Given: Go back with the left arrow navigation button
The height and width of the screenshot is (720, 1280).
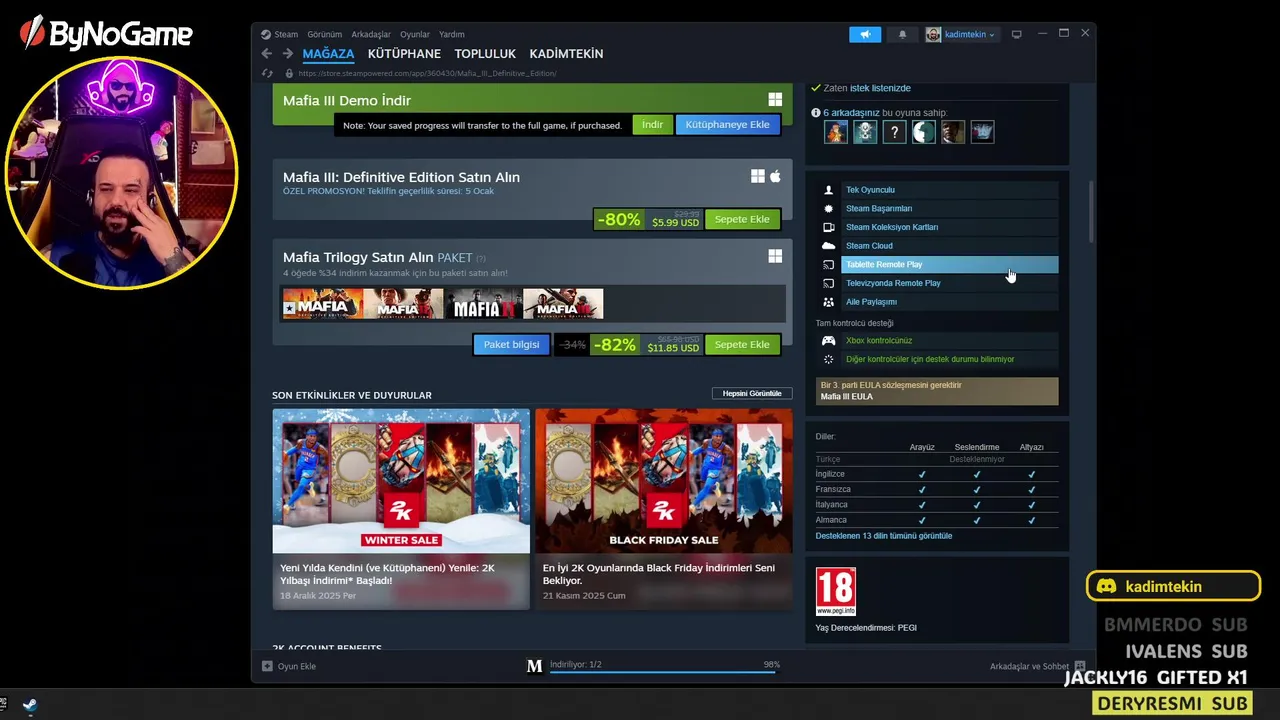Looking at the screenshot, I should click(266, 54).
